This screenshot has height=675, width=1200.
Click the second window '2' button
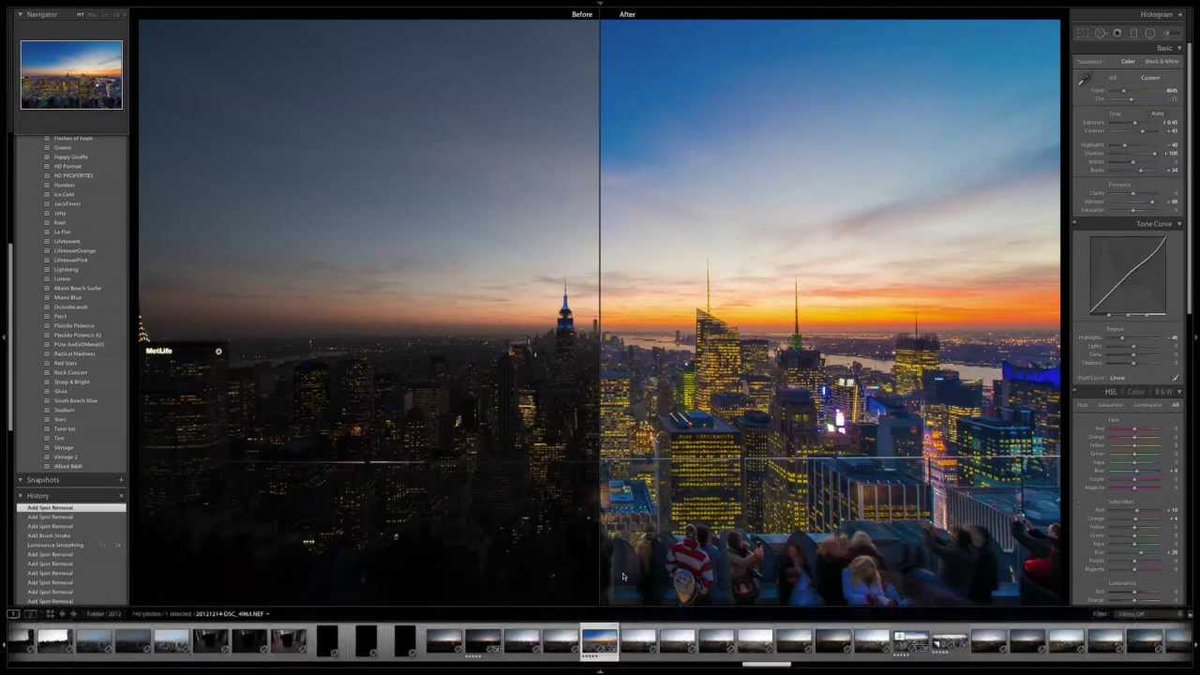click(29, 613)
